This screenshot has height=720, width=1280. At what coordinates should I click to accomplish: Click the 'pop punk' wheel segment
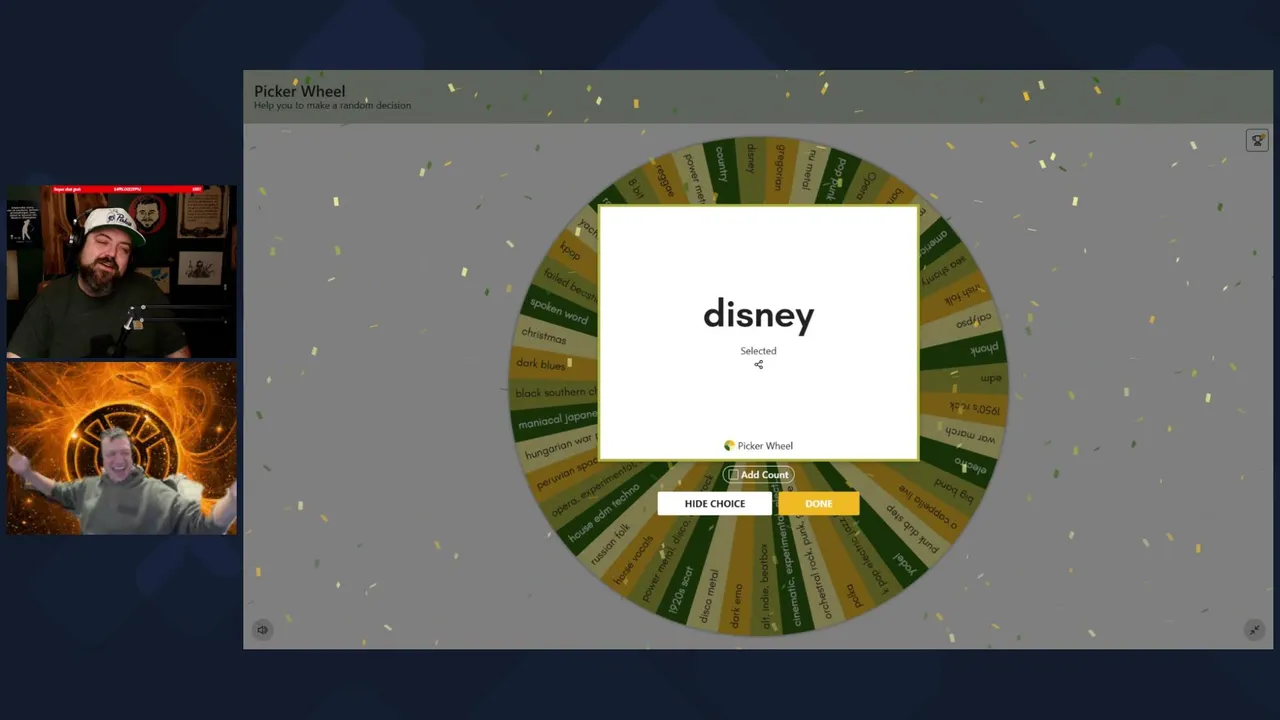pos(838,177)
